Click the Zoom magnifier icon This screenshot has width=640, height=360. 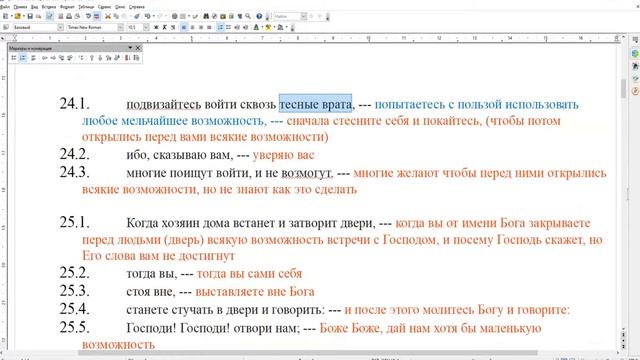pos(248,16)
